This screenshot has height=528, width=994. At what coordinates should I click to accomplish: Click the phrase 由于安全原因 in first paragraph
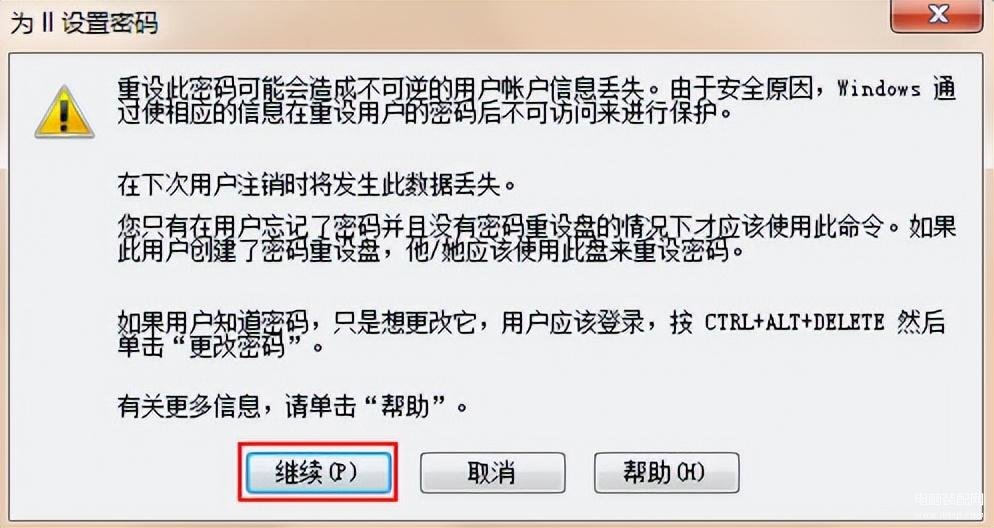click(x=744, y=88)
